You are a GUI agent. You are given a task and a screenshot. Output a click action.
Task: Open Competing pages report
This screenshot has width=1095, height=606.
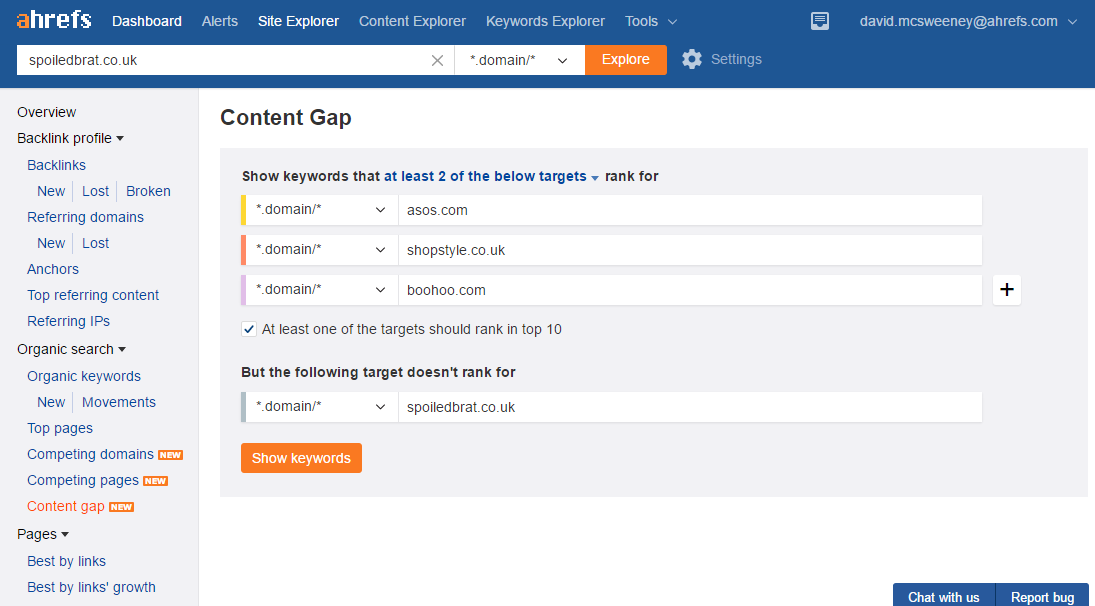[83, 480]
